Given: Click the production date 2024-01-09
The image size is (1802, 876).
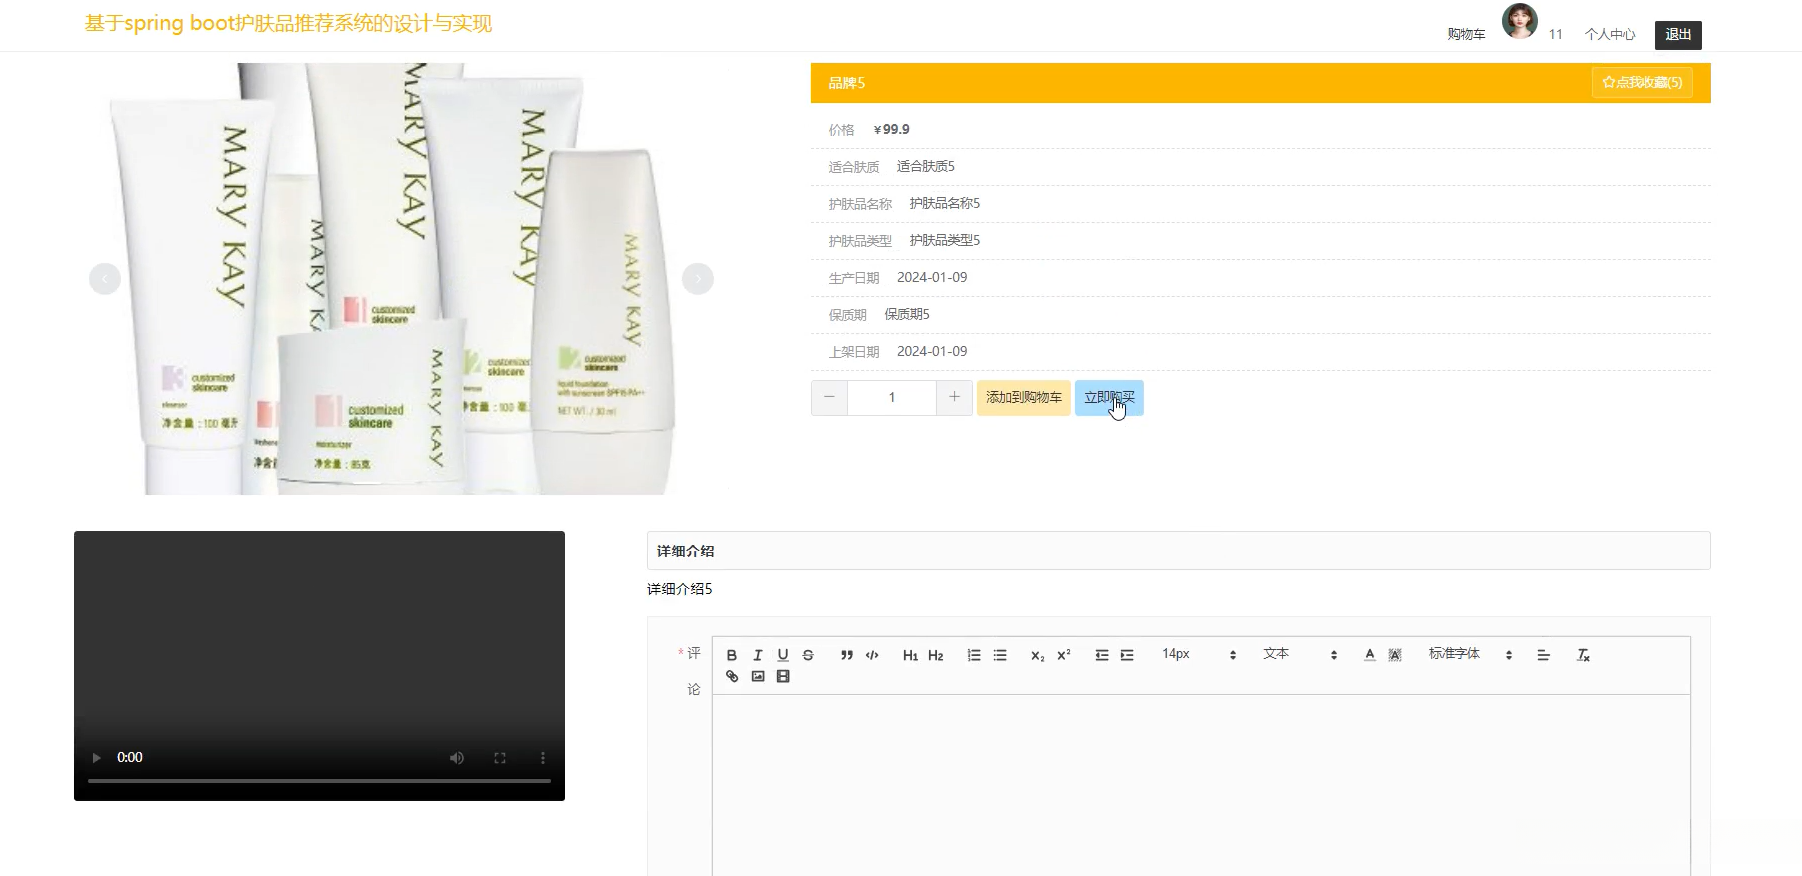Looking at the screenshot, I should (x=932, y=278).
